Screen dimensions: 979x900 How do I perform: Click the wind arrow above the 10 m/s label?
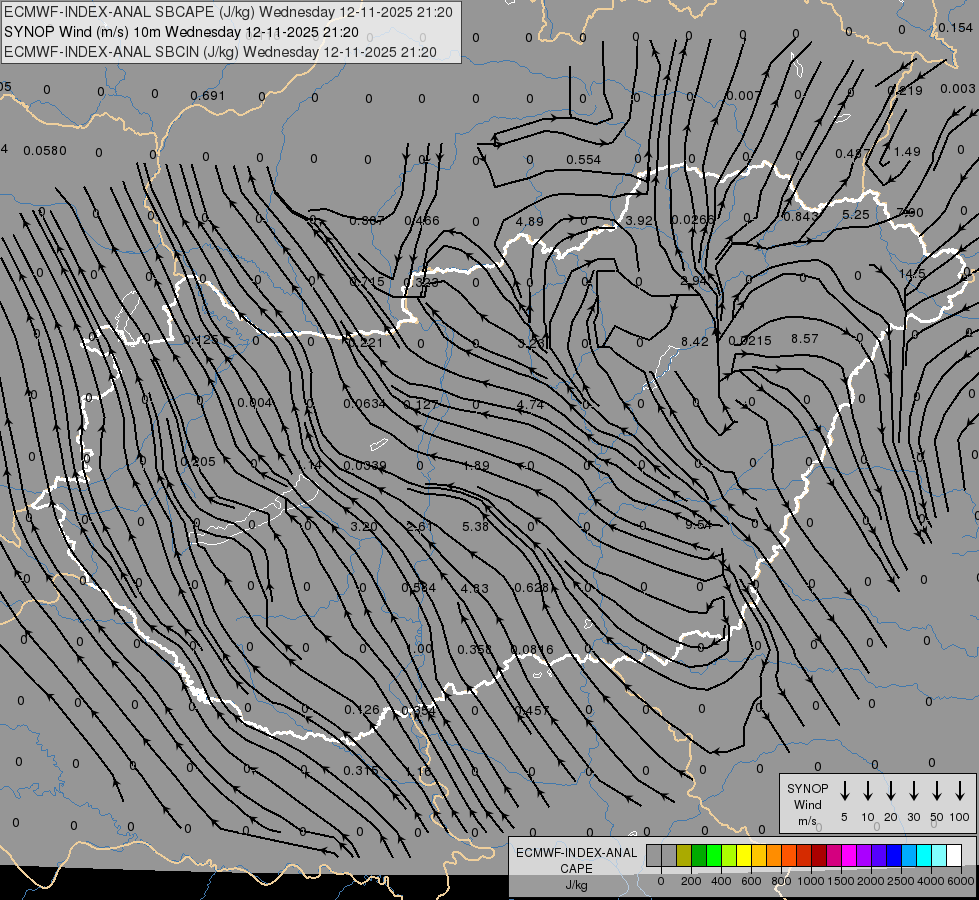(868, 791)
